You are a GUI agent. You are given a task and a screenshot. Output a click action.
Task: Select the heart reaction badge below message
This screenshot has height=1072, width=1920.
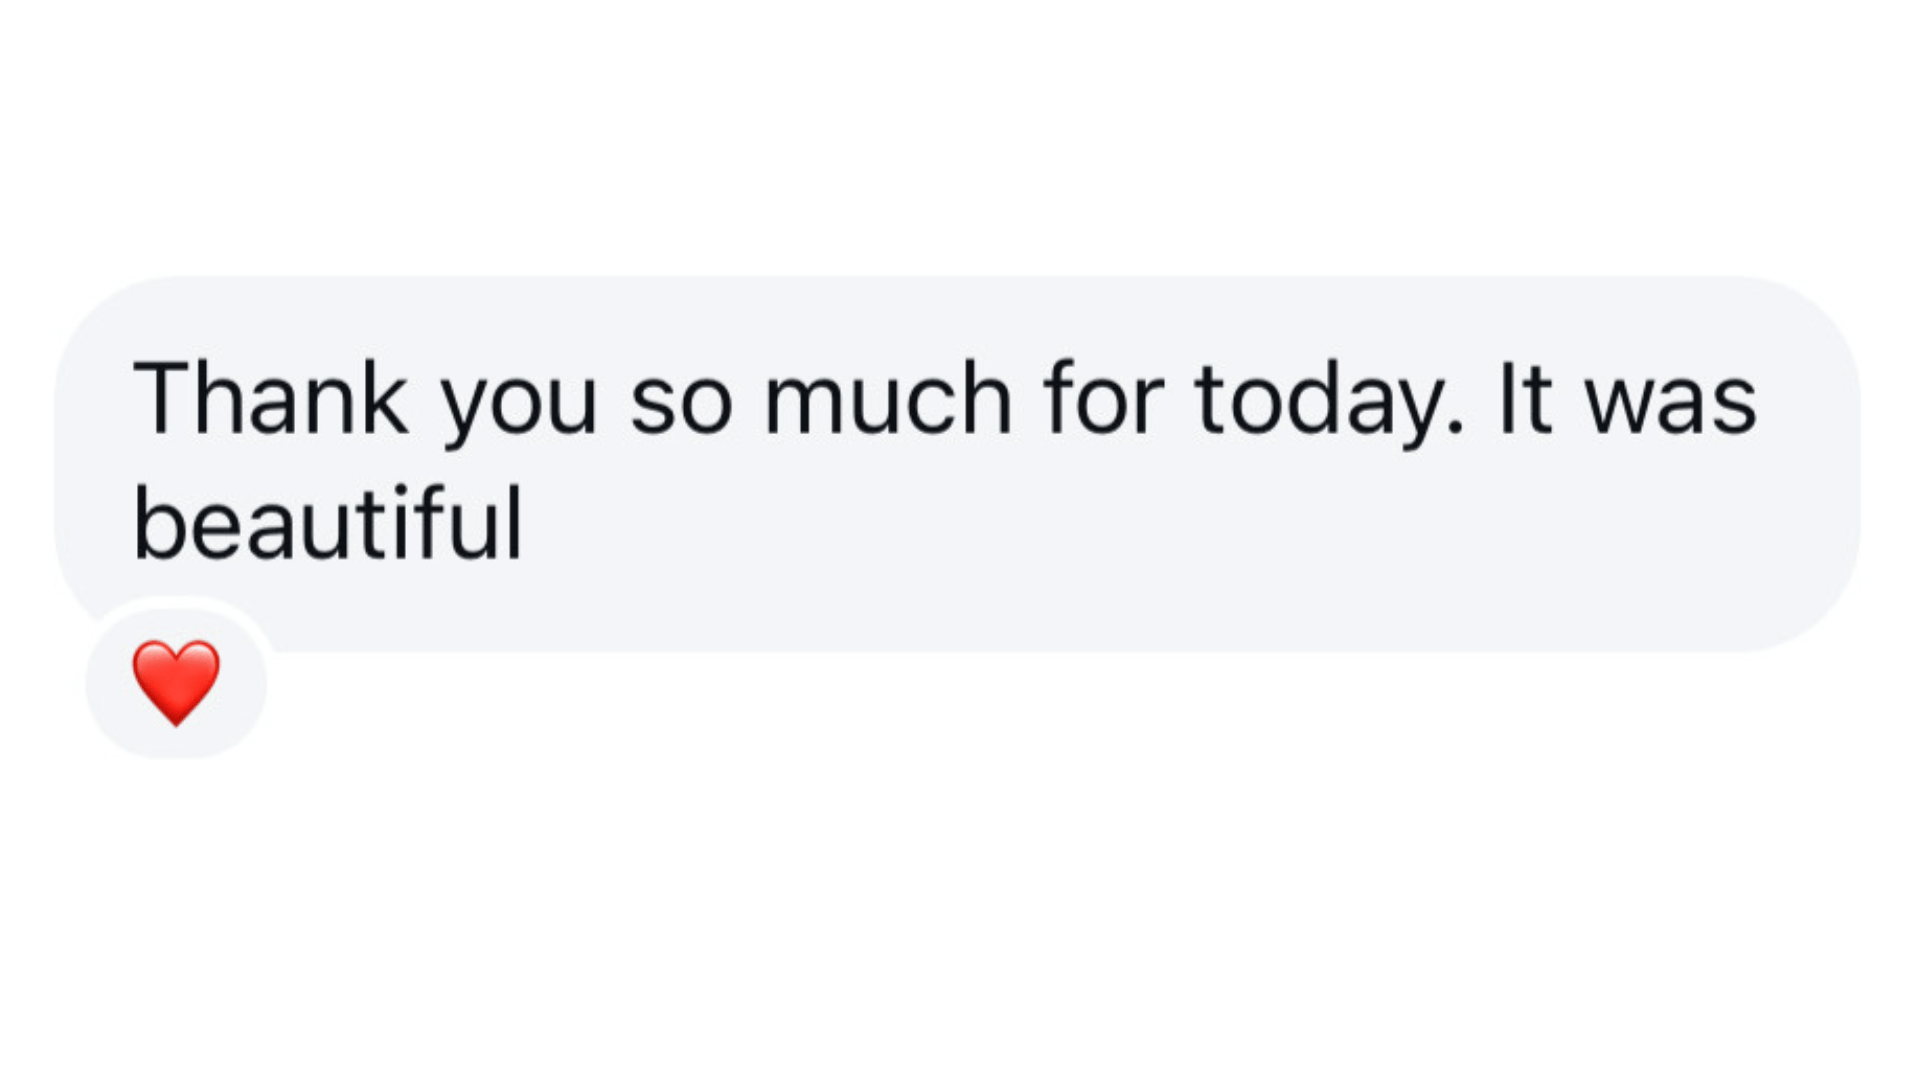176,684
